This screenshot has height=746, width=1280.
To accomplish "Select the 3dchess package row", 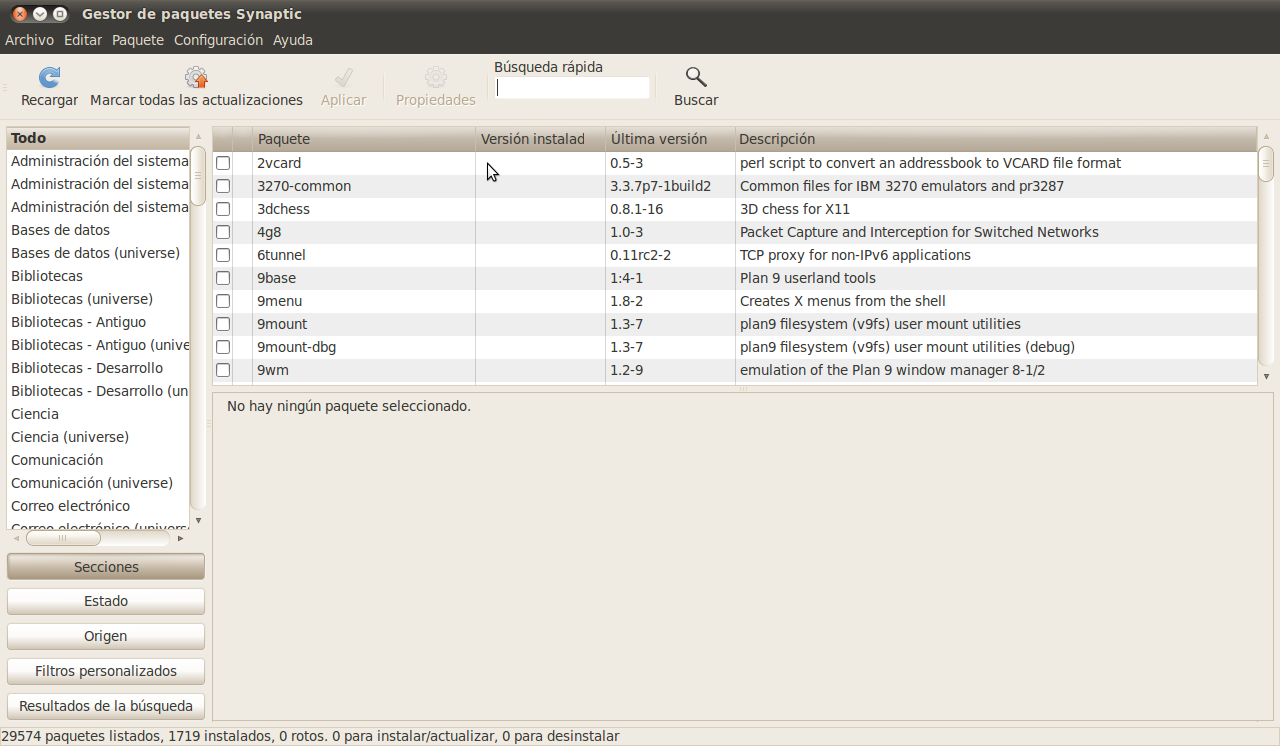I will (x=735, y=209).
